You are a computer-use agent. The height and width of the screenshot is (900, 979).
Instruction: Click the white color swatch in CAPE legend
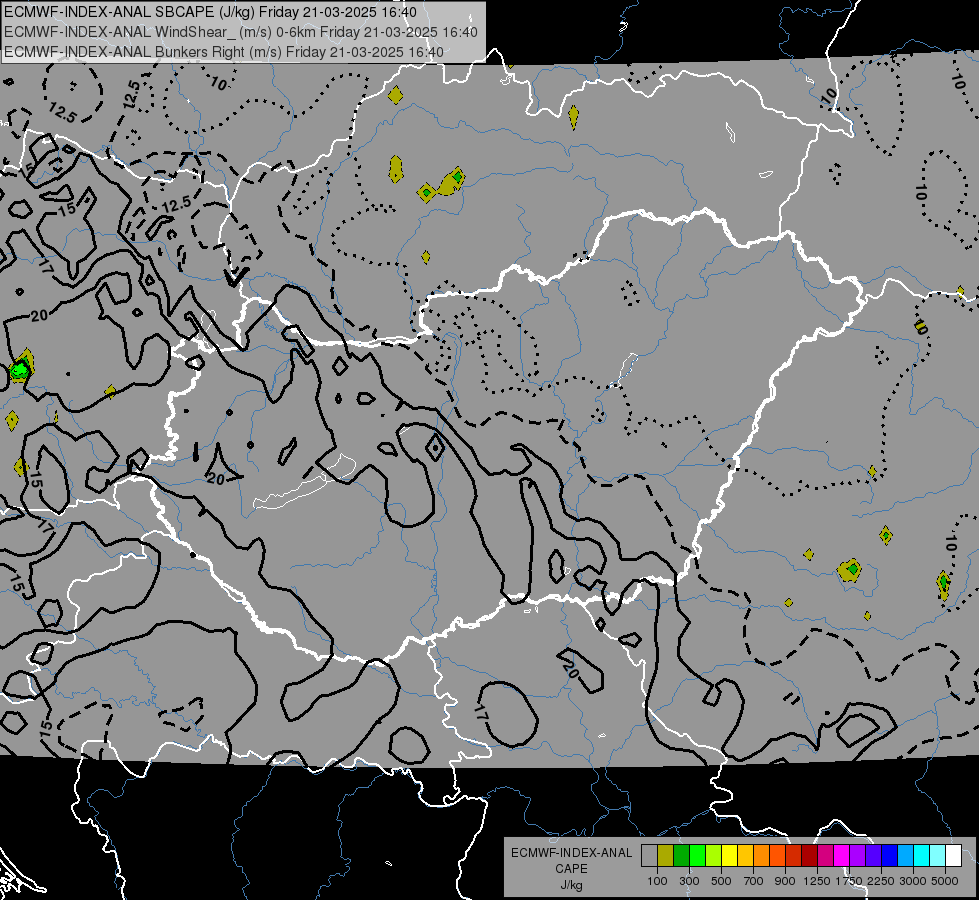954,856
